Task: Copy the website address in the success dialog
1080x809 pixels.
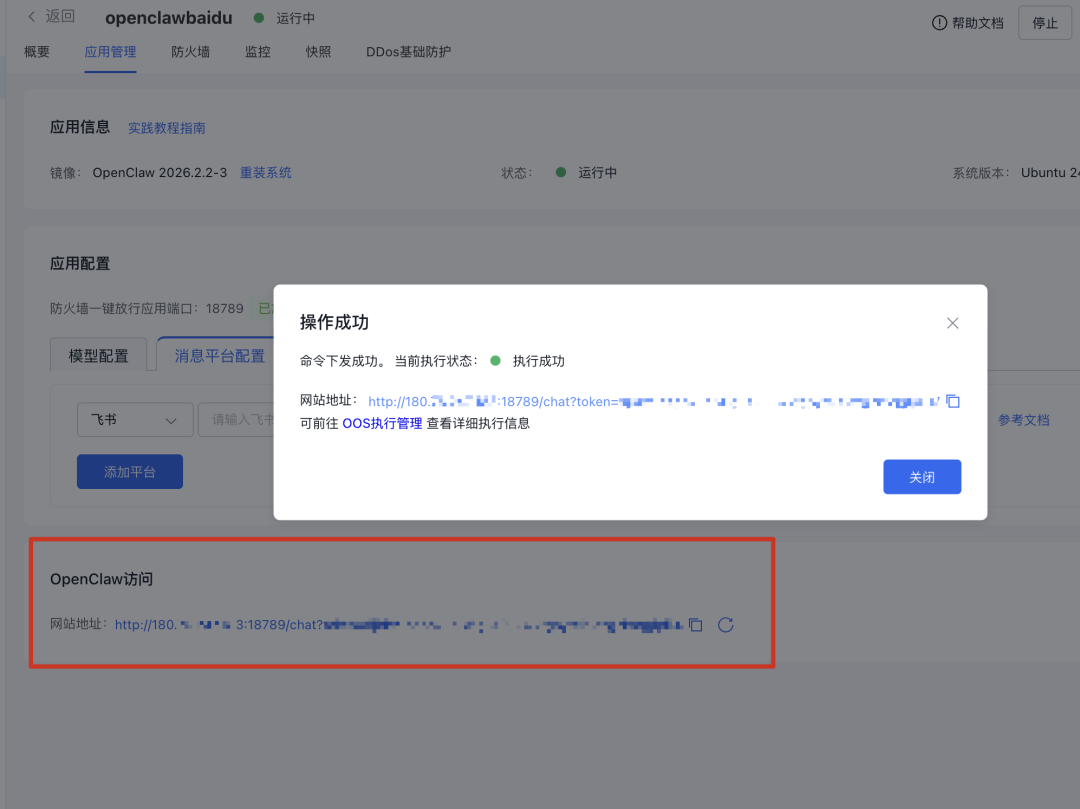Action: coord(952,400)
